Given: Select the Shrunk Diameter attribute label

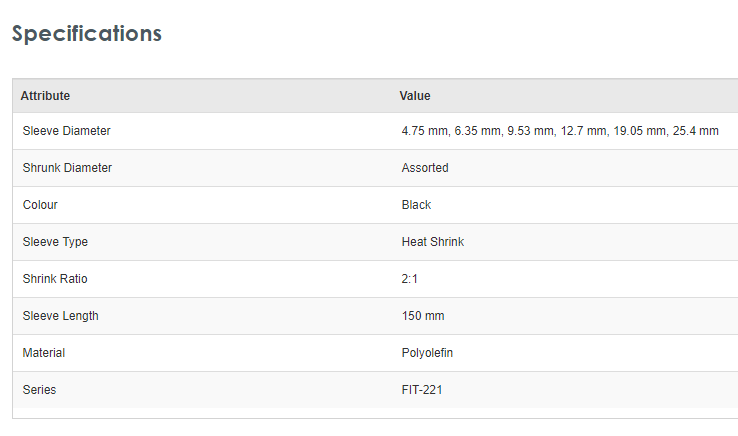Looking at the screenshot, I should pyautogui.click(x=67, y=168).
